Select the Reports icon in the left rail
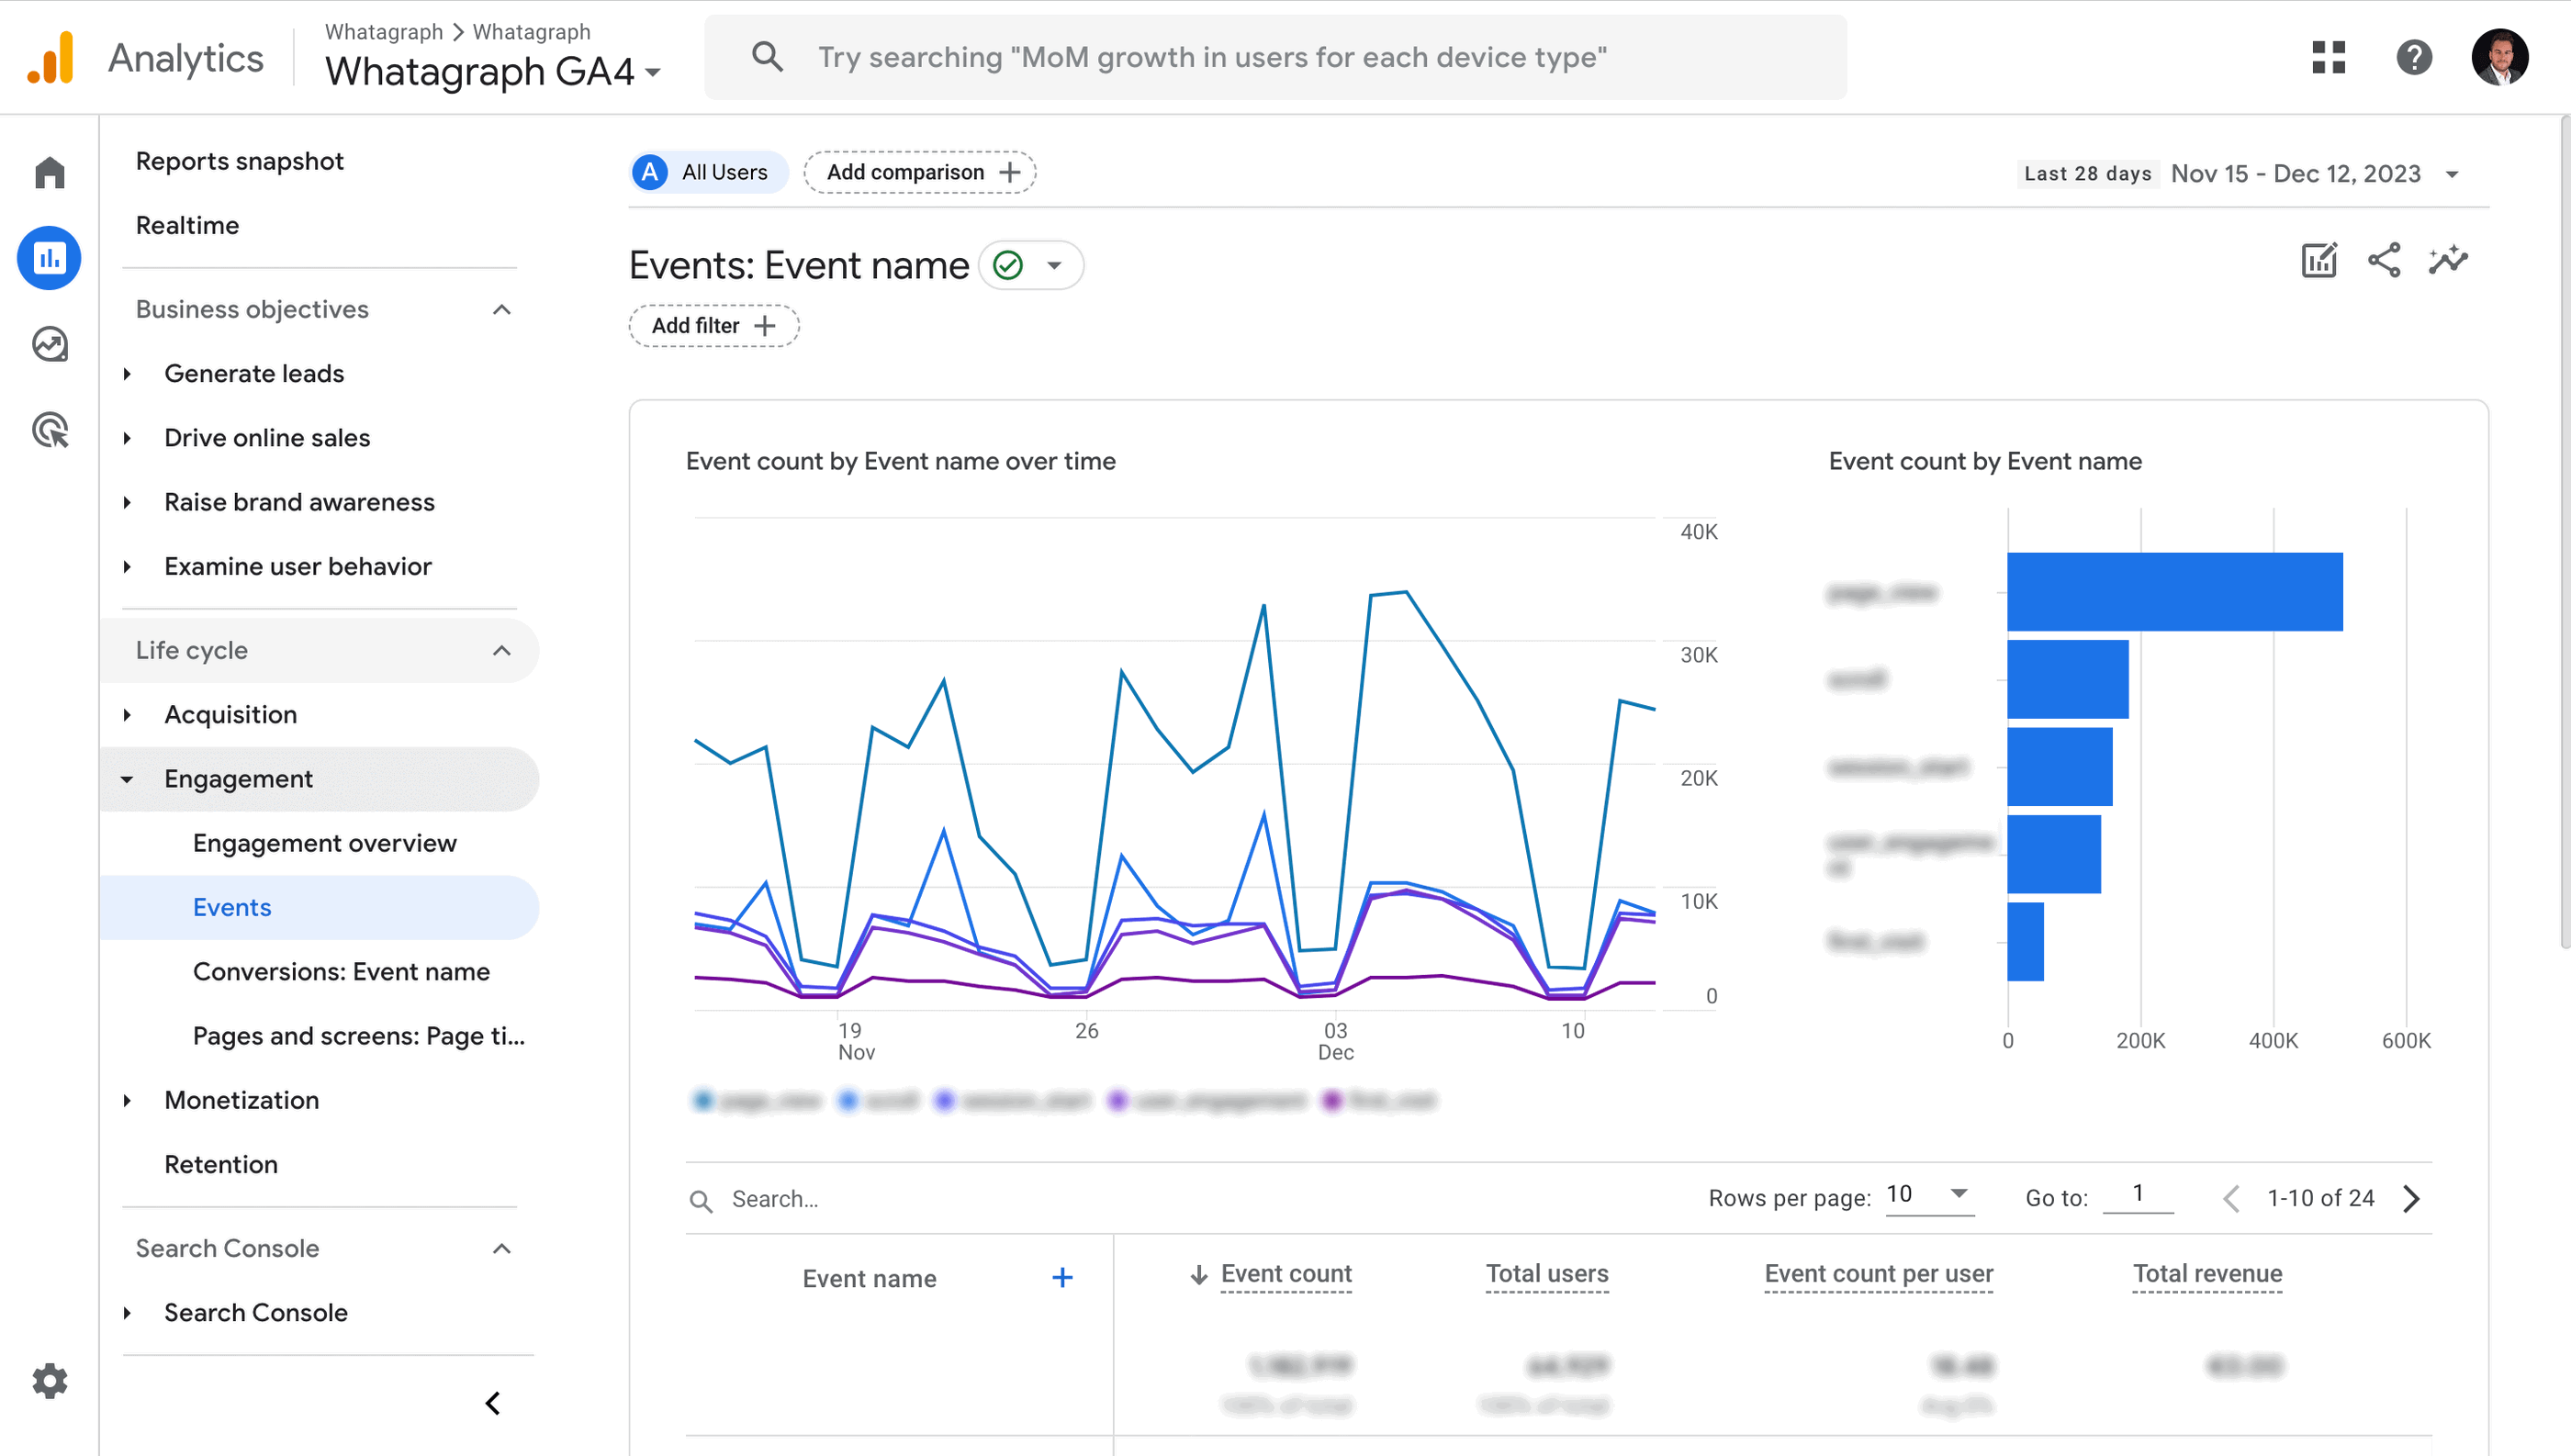This screenshot has width=2571, height=1456. click(49, 257)
